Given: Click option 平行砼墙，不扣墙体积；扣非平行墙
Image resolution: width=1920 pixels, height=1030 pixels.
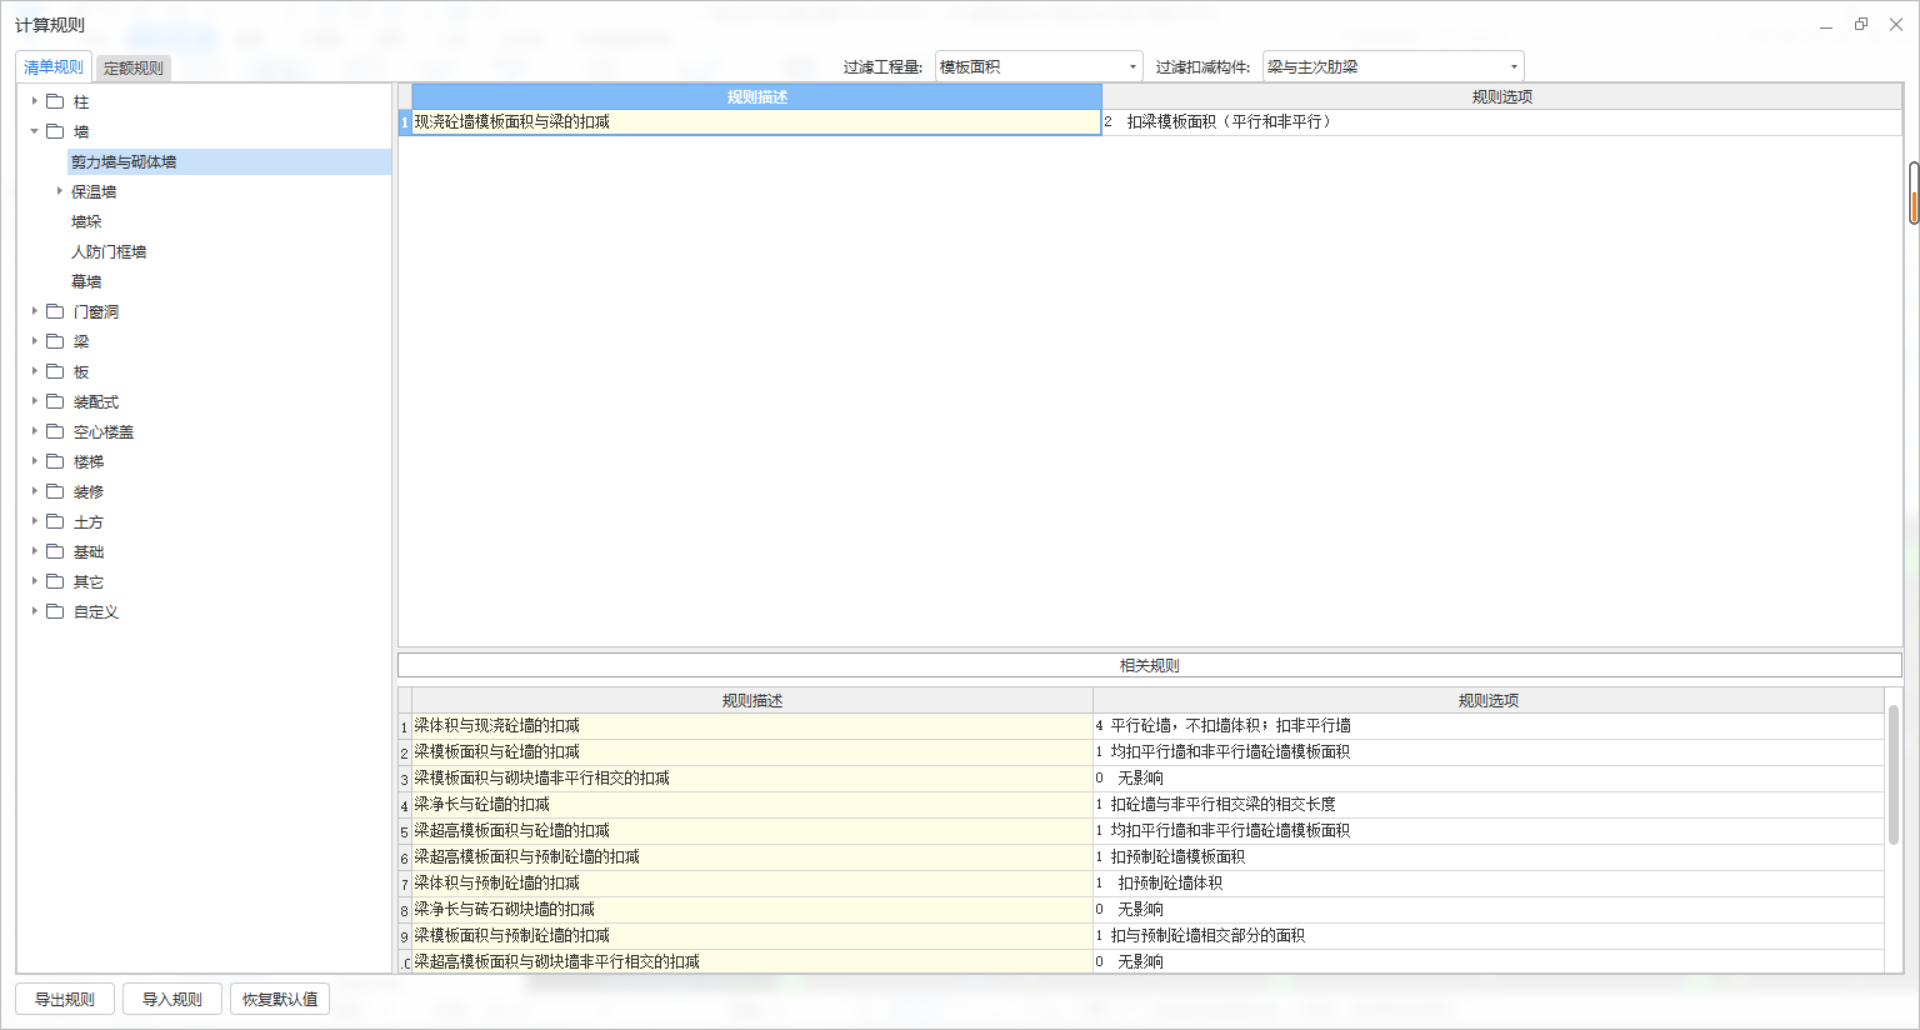Looking at the screenshot, I should tap(1488, 726).
